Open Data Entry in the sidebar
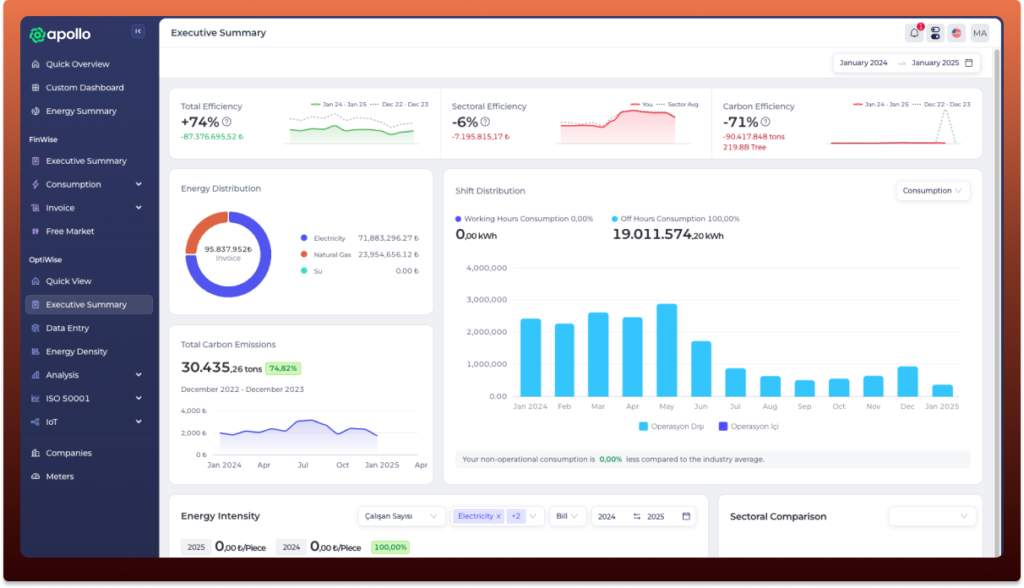1024x588 pixels. [x=67, y=328]
